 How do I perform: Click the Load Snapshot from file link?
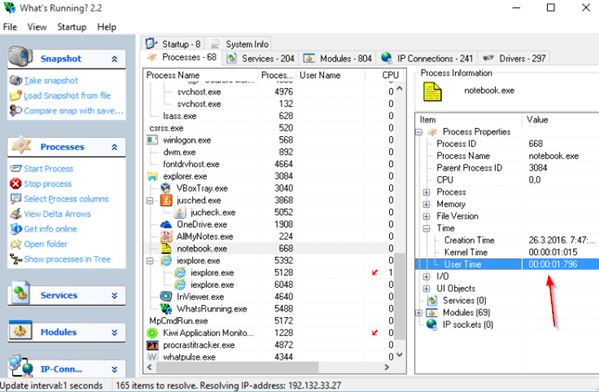tap(67, 96)
